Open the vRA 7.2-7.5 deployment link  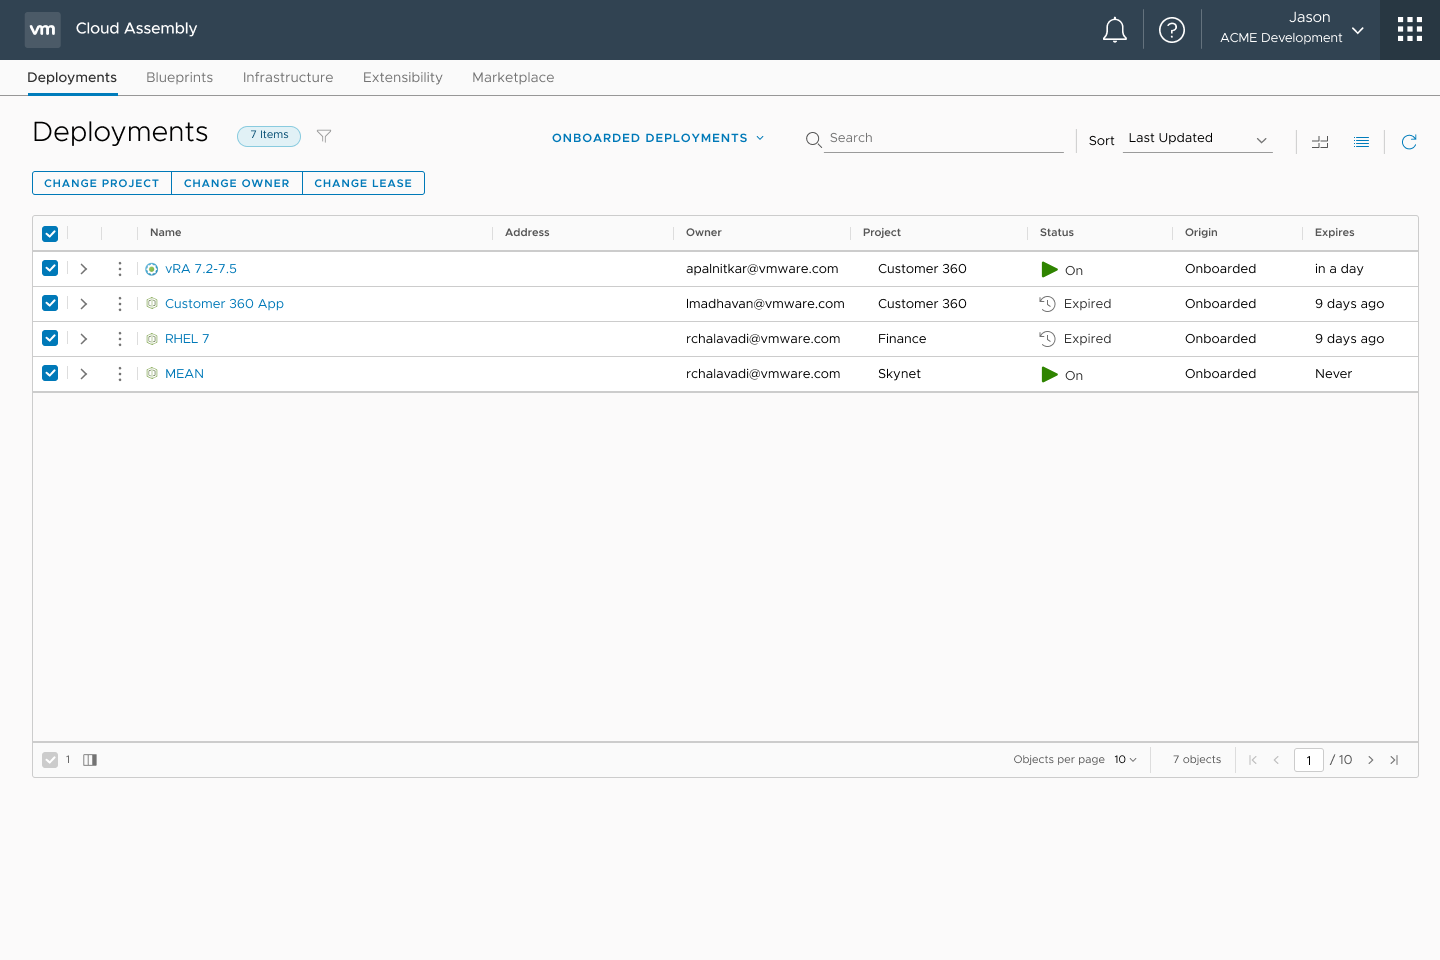click(201, 269)
